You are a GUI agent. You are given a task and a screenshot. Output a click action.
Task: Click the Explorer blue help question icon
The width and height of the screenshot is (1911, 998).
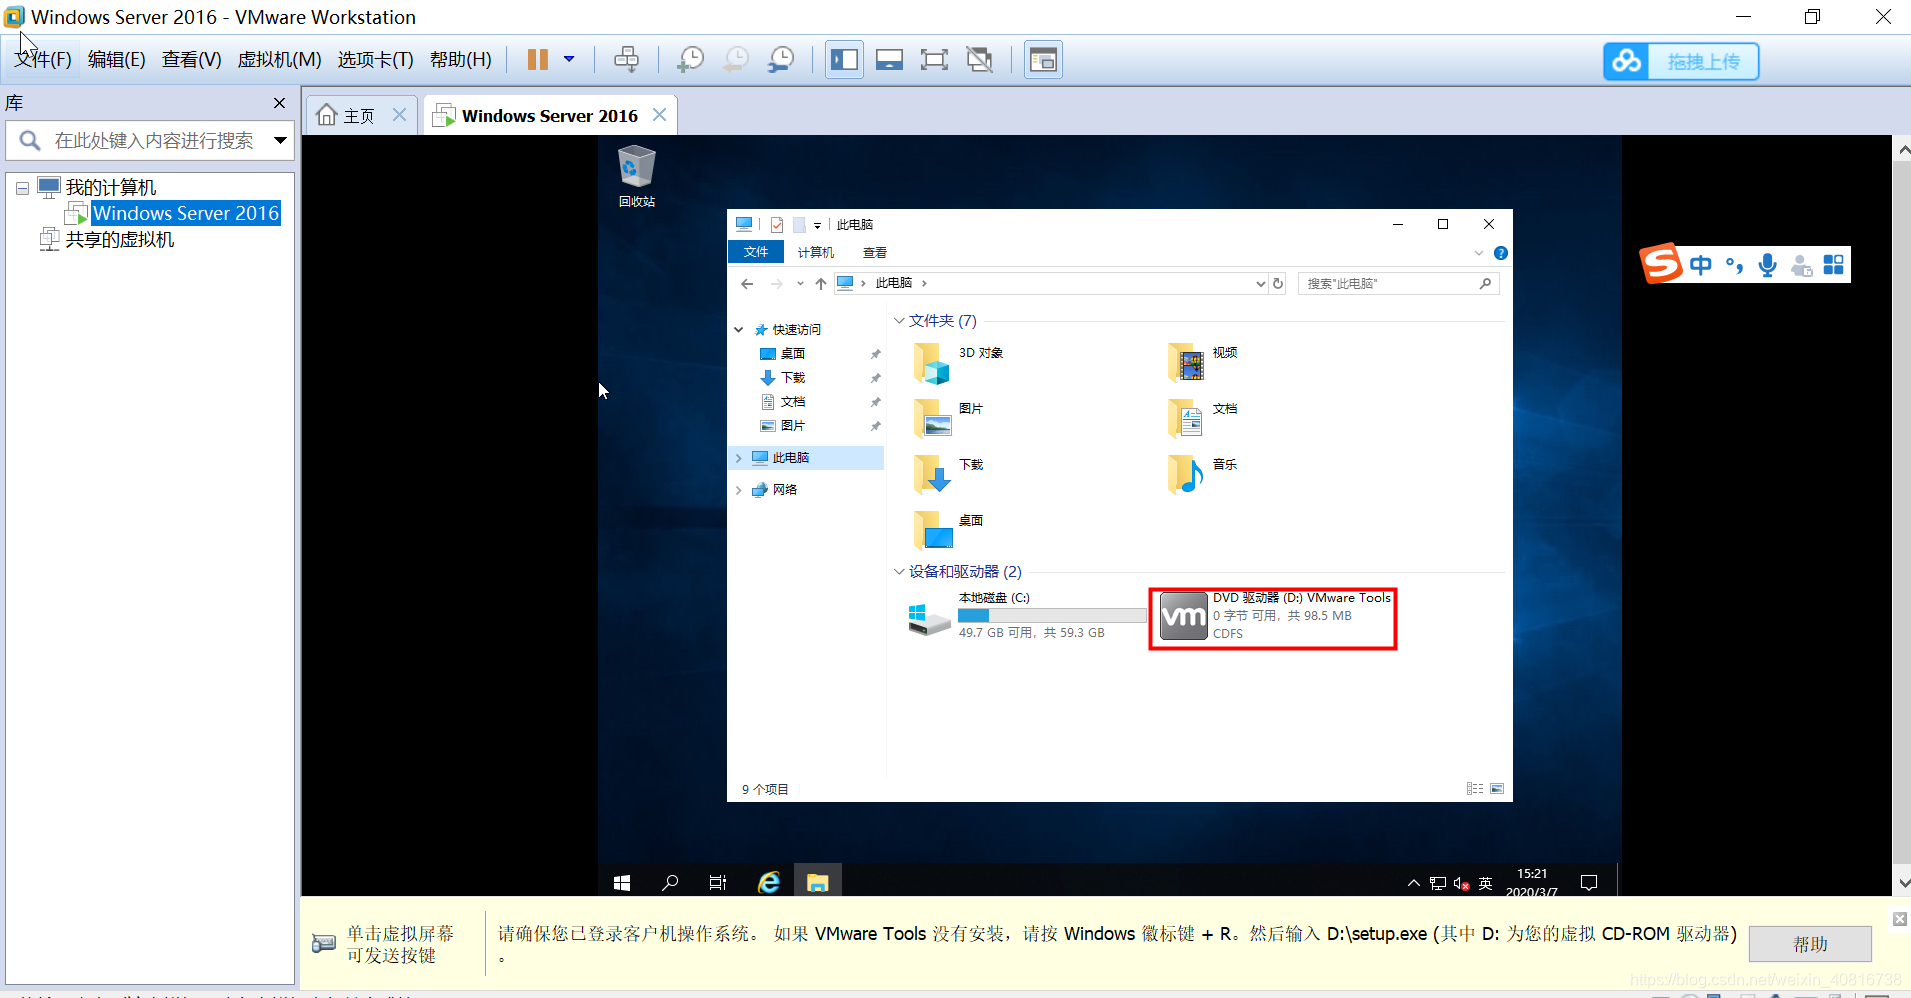pos(1500,253)
